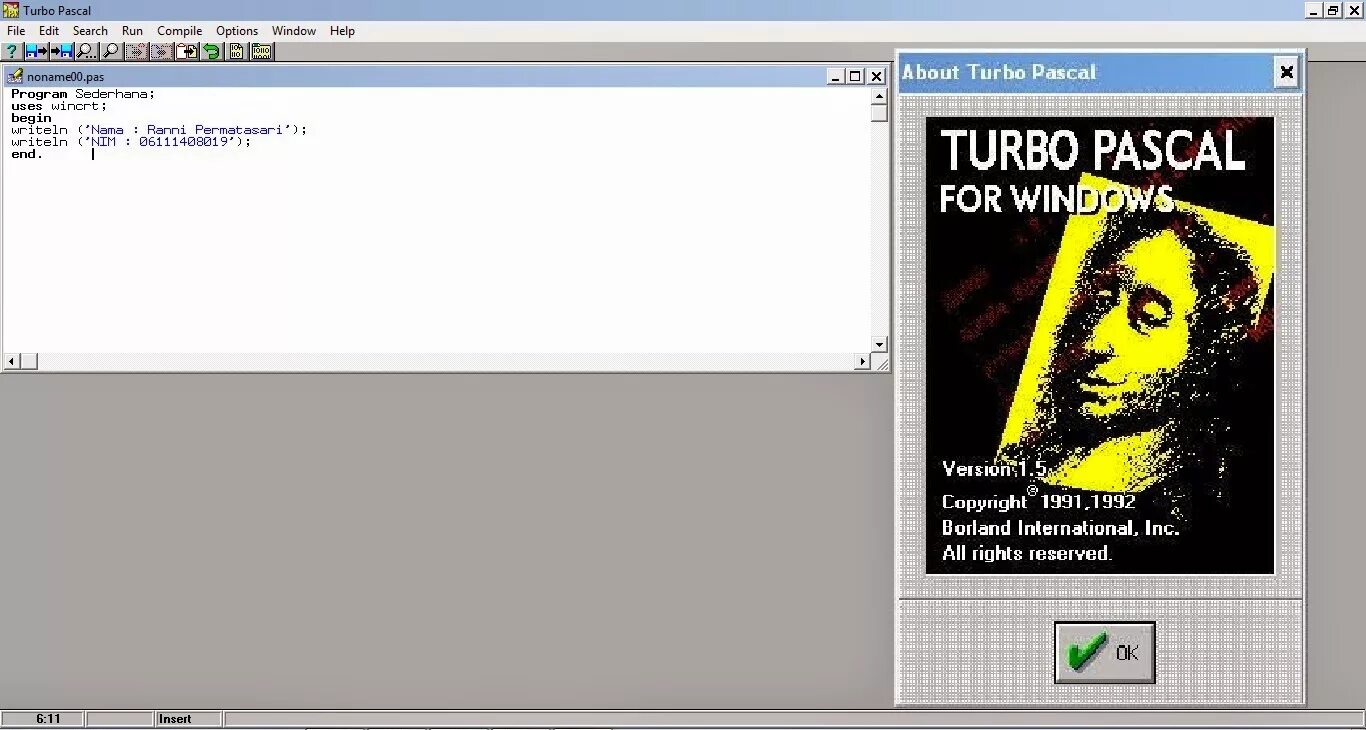Viewport: 1366px width, 730px height.
Task: Click the Help question mark toolbar icon
Action: 12,51
